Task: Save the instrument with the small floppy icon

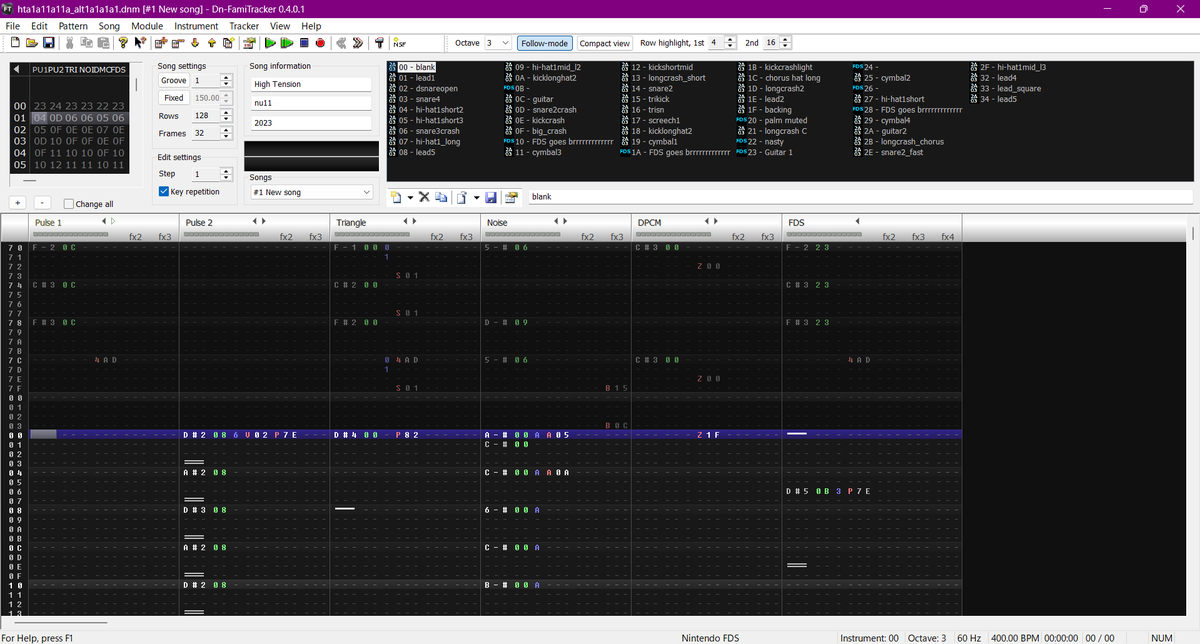Action: (491, 197)
